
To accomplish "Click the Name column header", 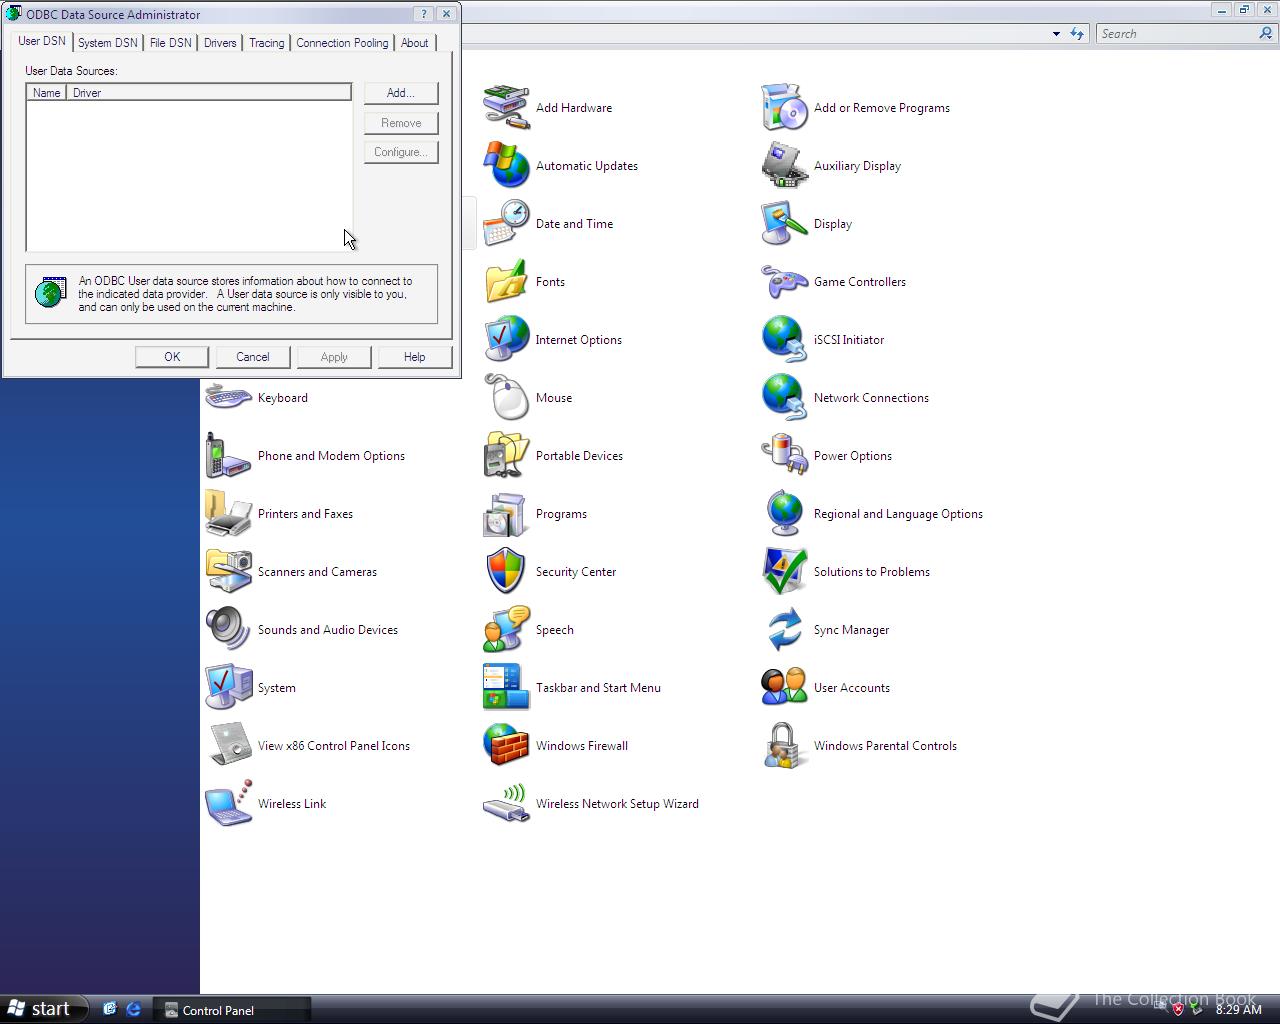I will [47, 93].
